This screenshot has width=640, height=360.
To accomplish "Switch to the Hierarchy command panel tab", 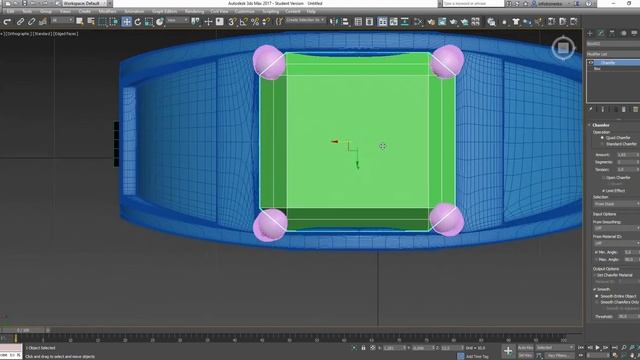I will pyautogui.click(x=612, y=33).
